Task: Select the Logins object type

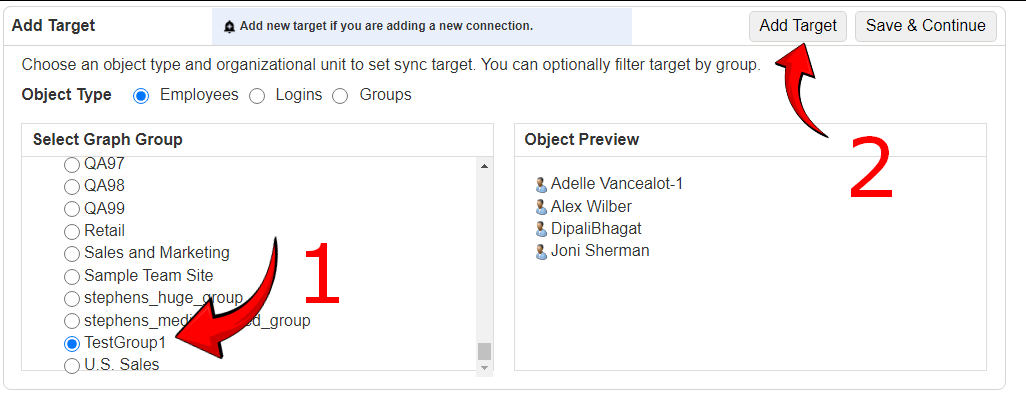Action: (257, 96)
